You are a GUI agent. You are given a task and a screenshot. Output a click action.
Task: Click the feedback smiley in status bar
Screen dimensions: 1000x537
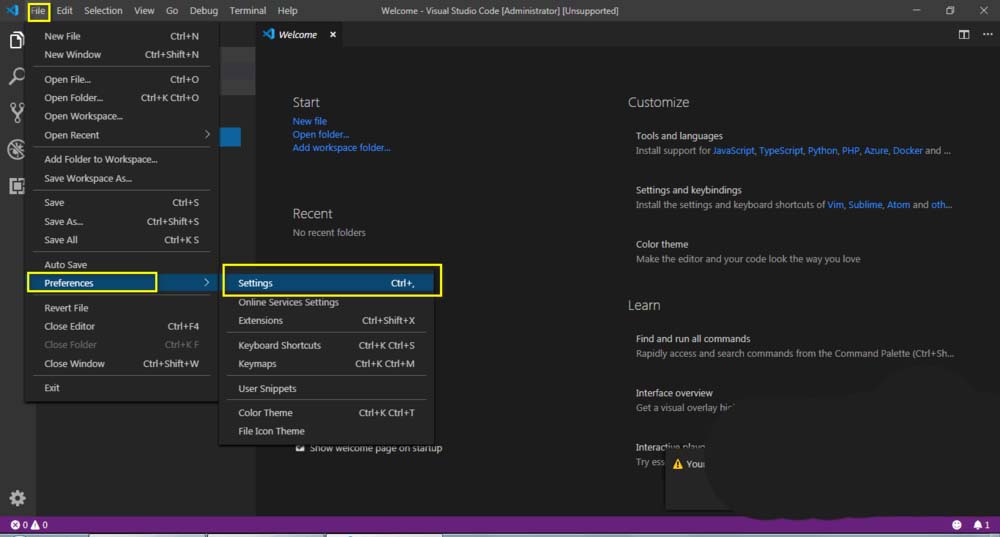(x=956, y=525)
